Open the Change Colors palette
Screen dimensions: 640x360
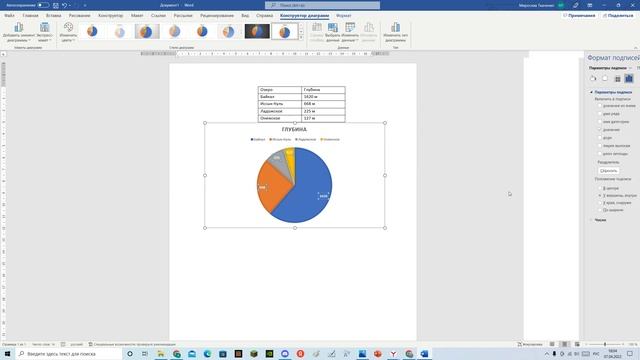click(x=68, y=32)
